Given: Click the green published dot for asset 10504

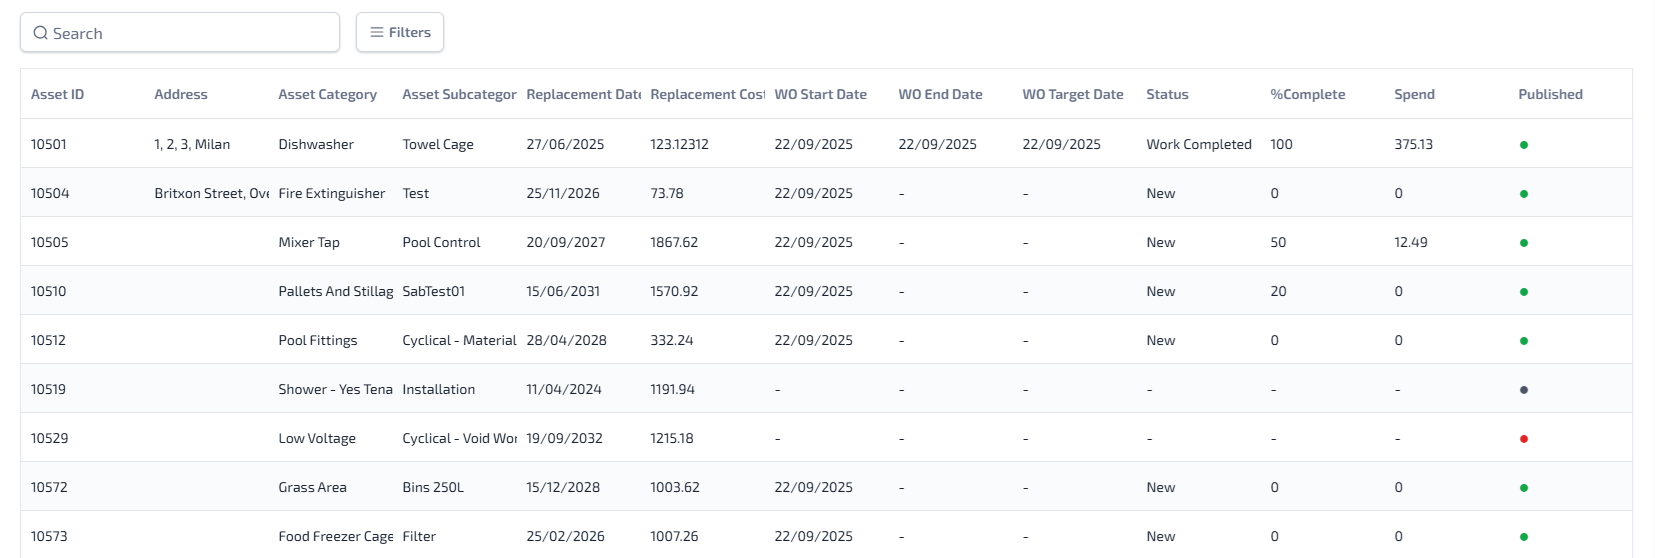Looking at the screenshot, I should pyautogui.click(x=1523, y=194).
